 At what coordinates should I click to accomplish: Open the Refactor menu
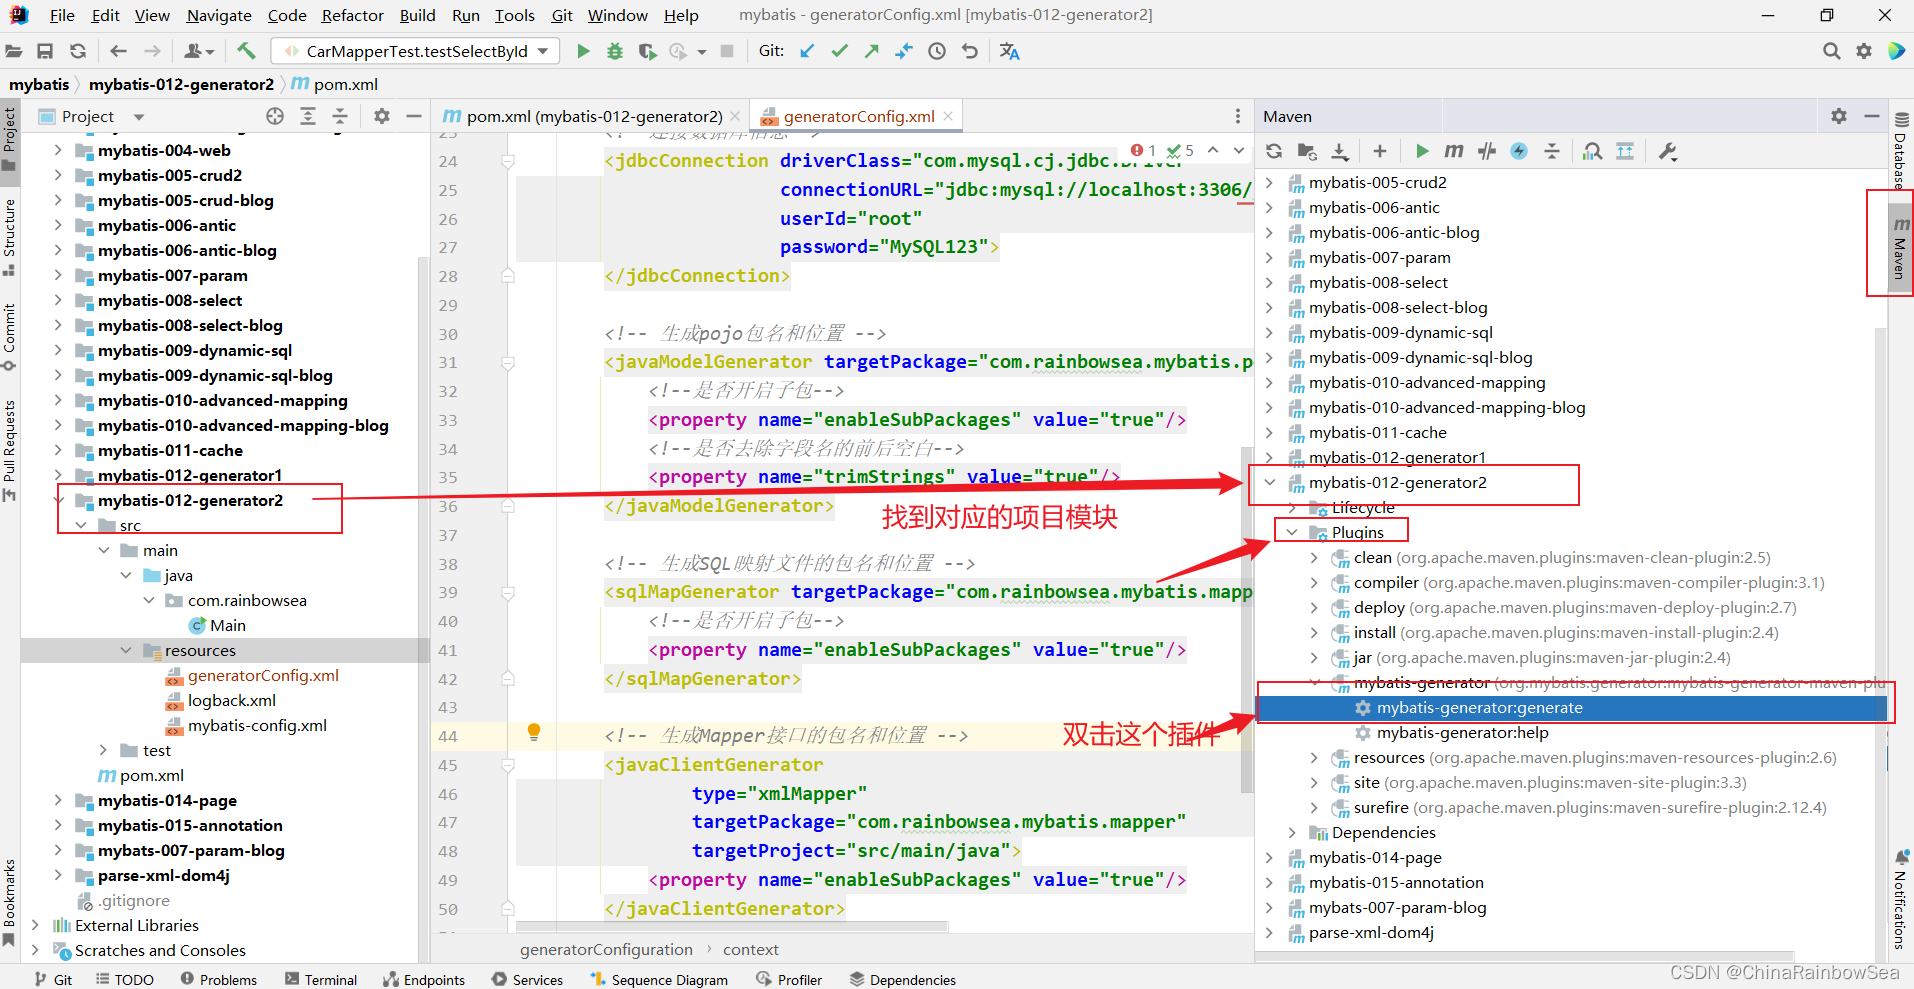click(x=352, y=15)
